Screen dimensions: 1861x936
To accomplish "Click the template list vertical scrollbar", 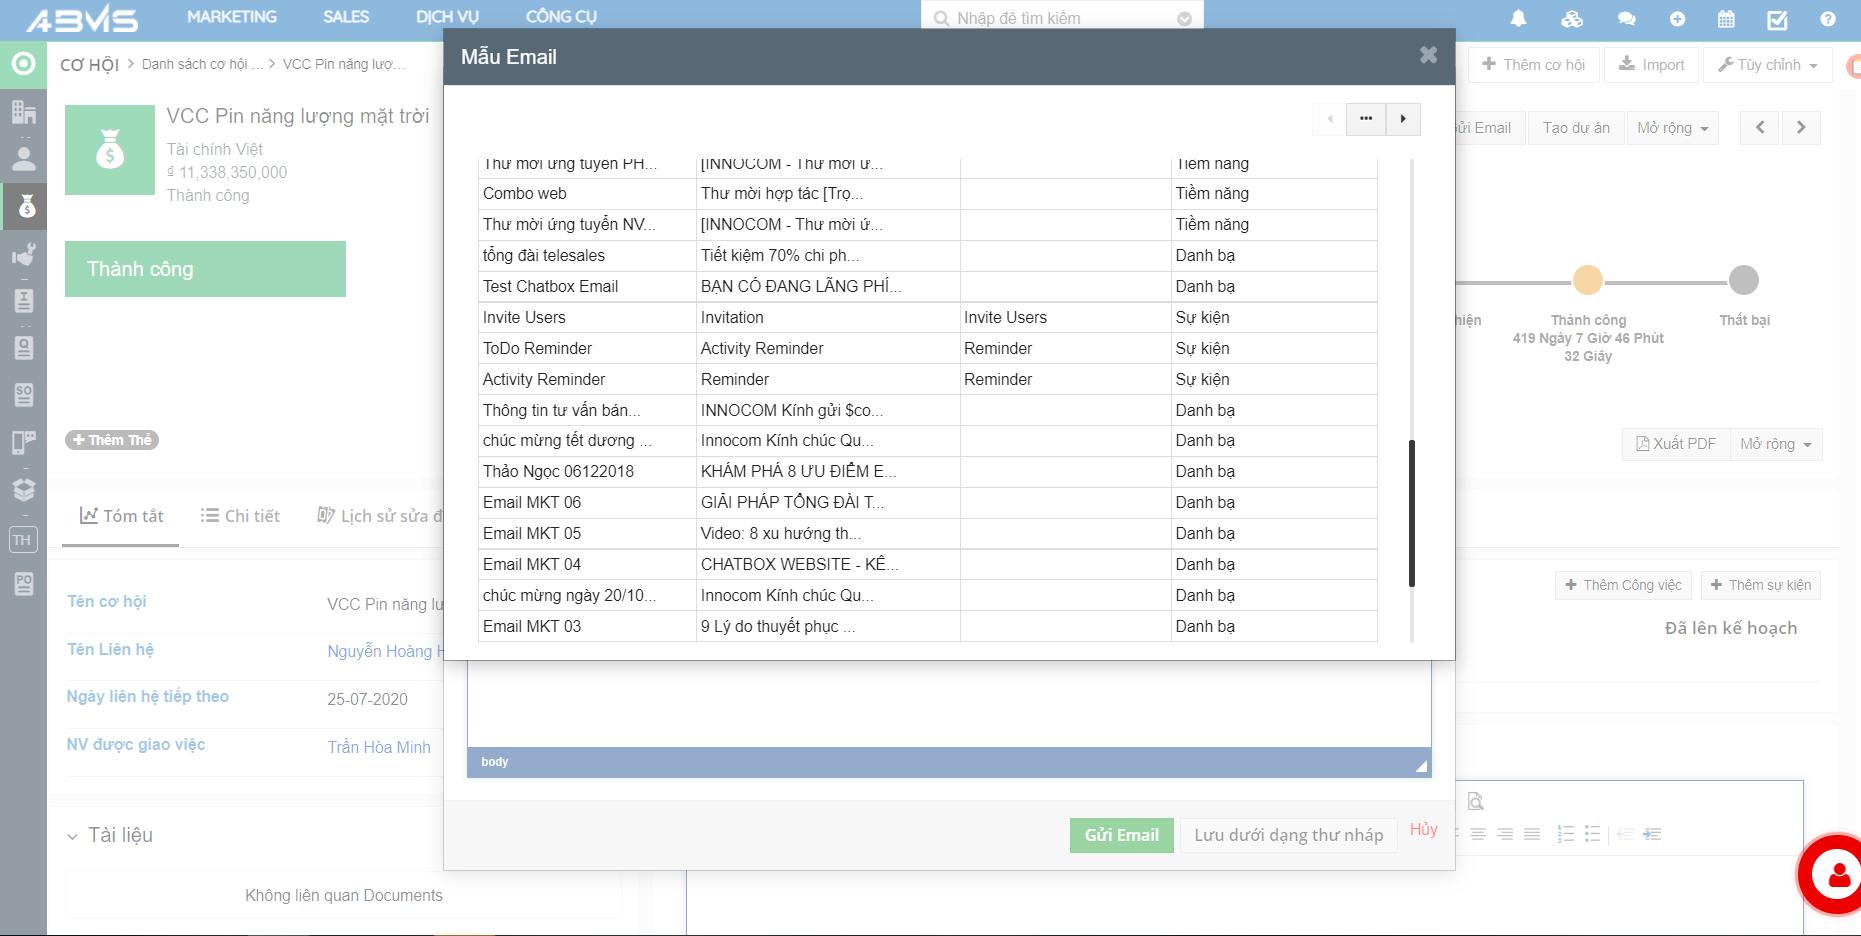I will pyautogui.click(x=1411, y=512).
